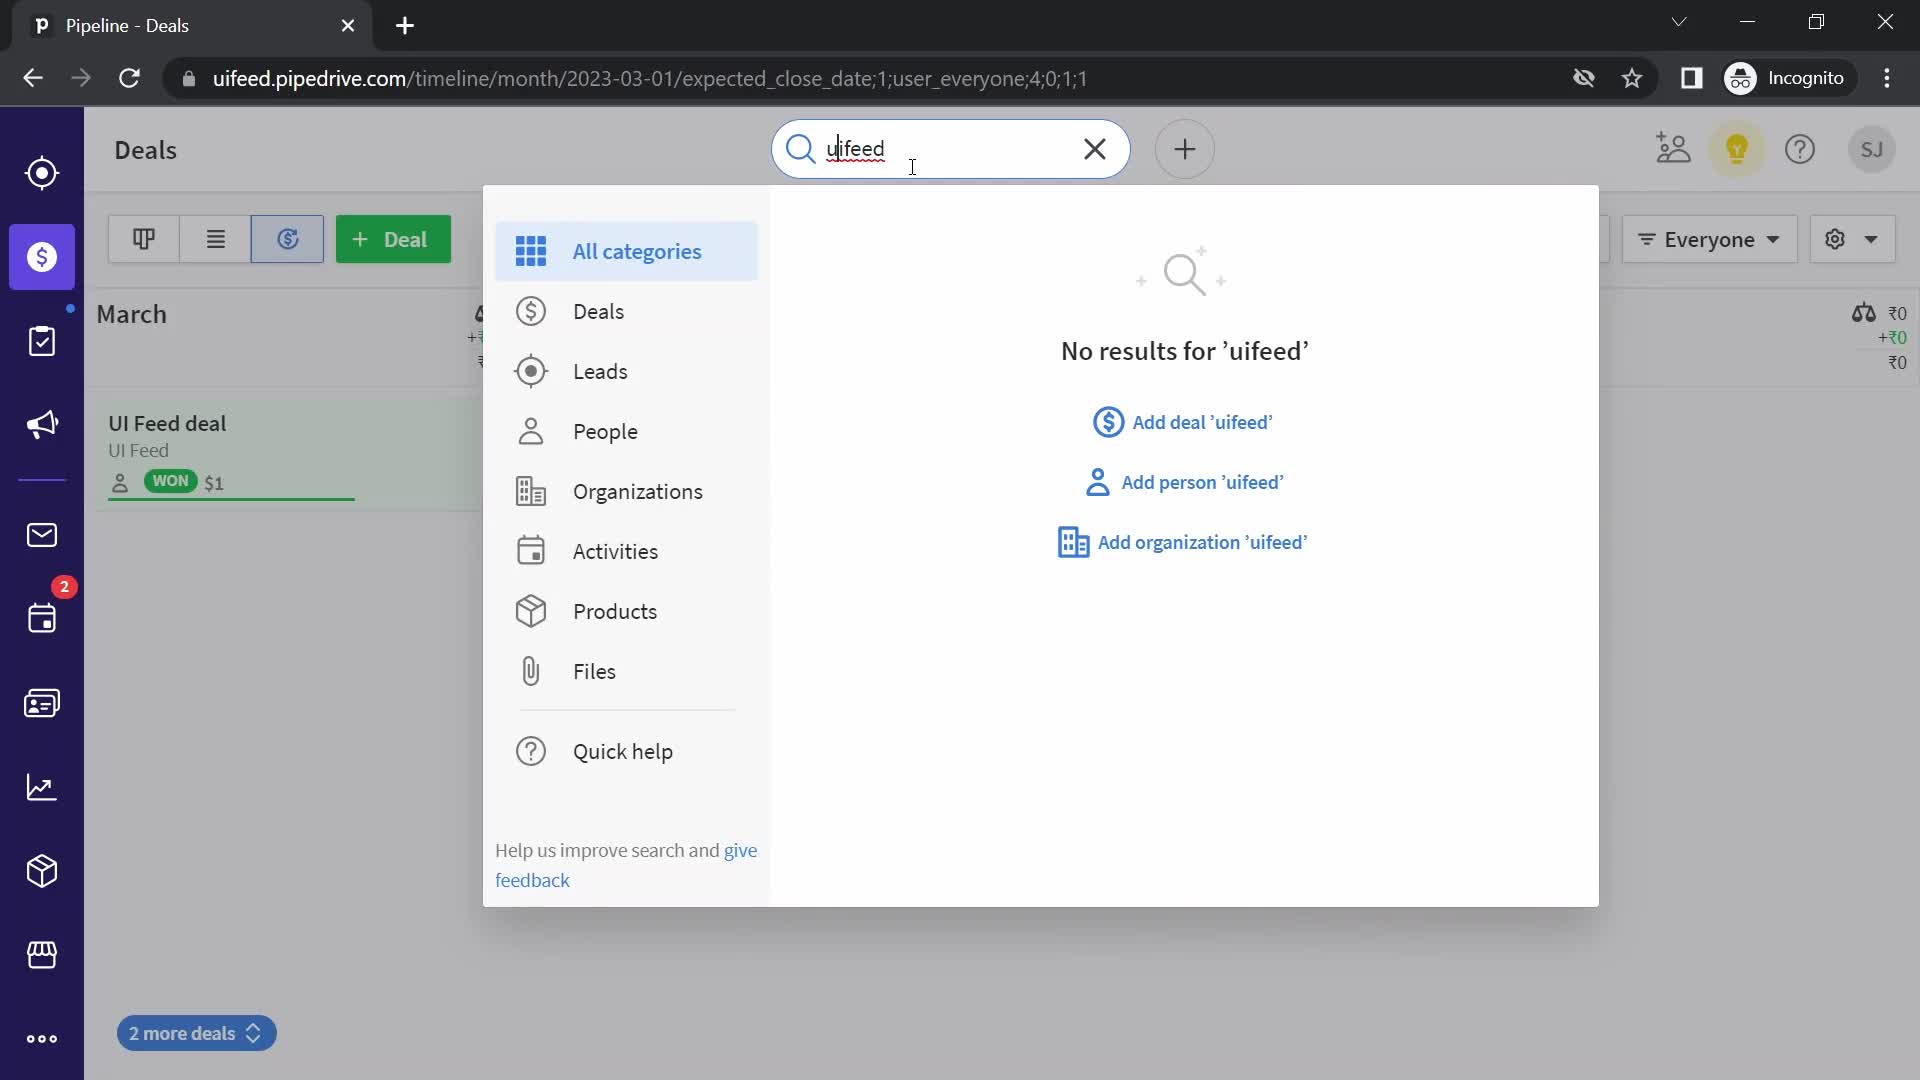The image size is (1920, 1080).
Task: Open Chrome three-dot menu
Action: pyautogui.click(x=1887, y=78)
